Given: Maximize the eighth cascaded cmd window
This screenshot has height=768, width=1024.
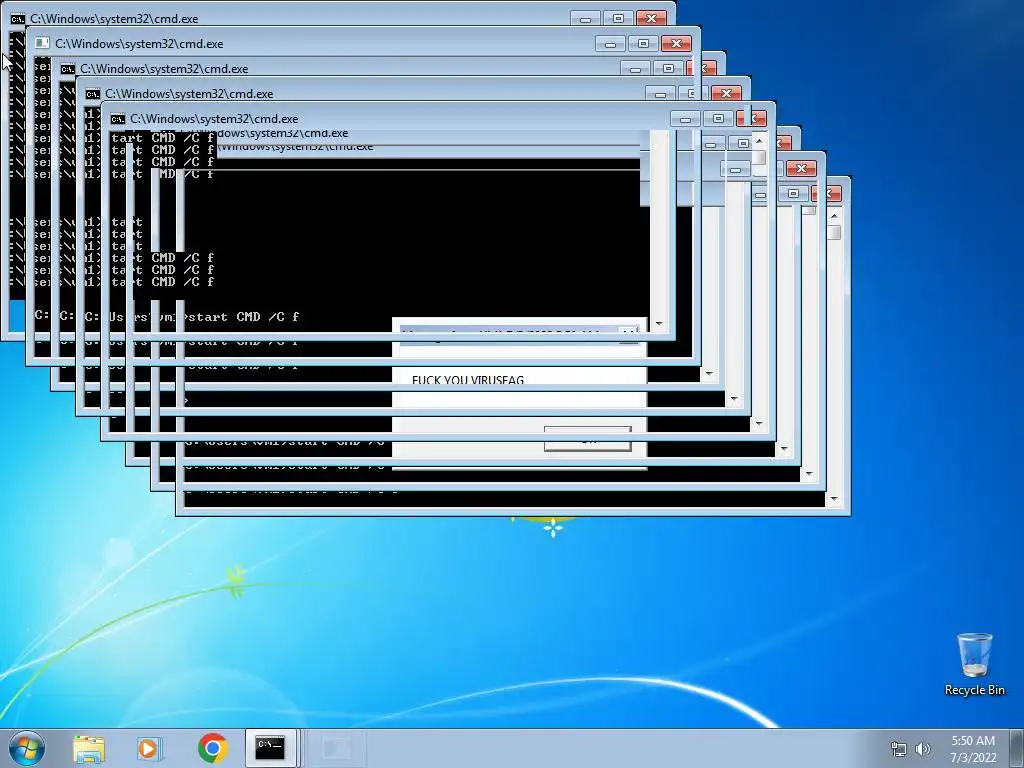Looking at the screenshot, I should [x=793, y=193].
